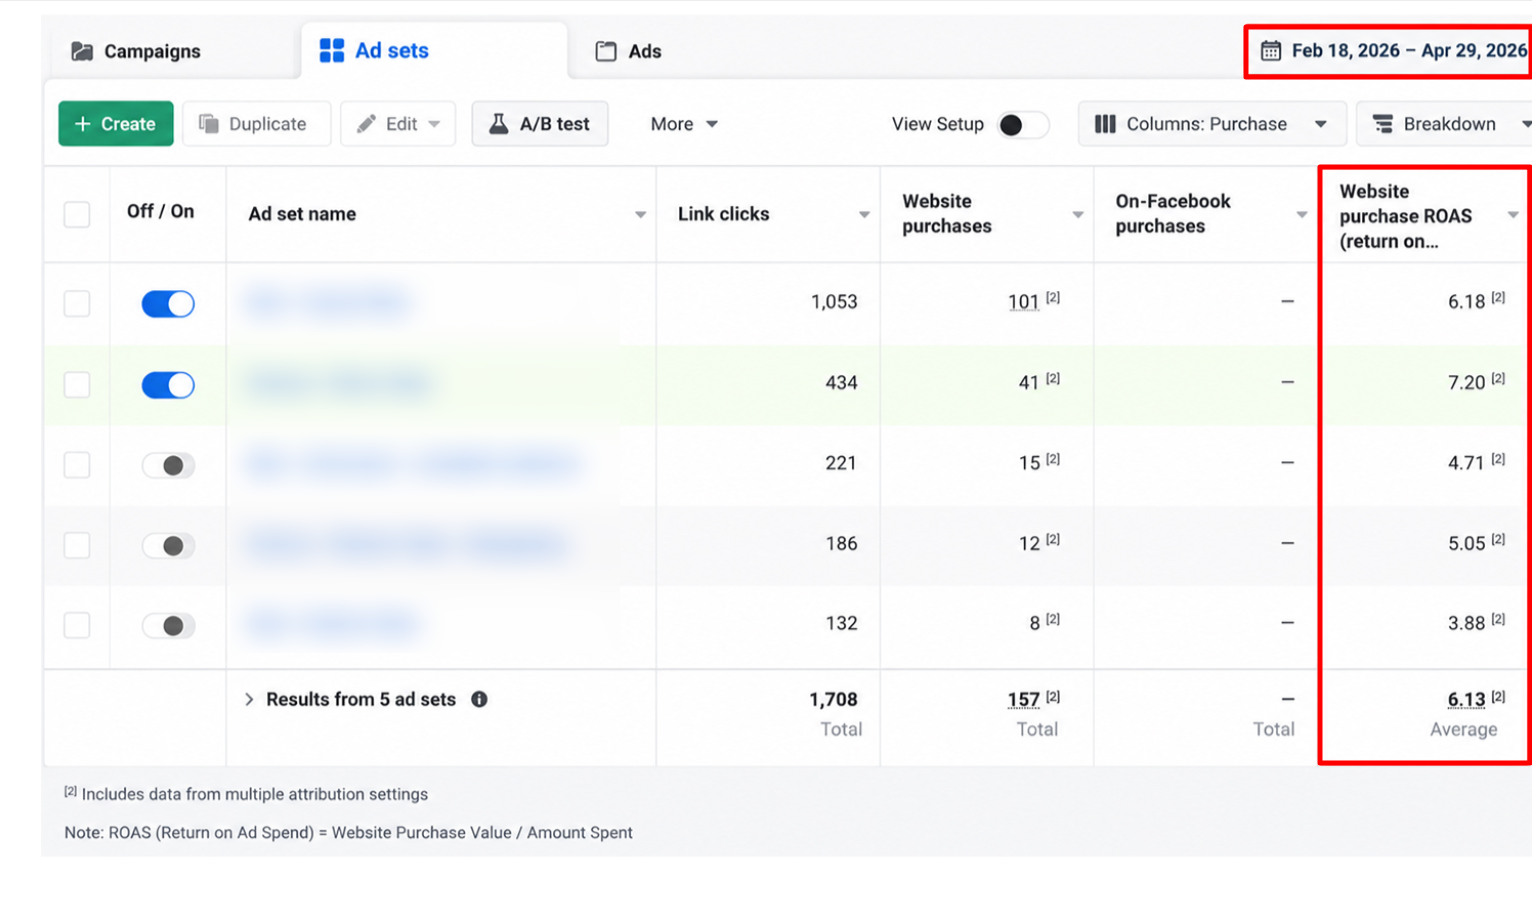Image resolution: width=1532 pixels, height=913 pixels.
Task: Click the 4.71 ROAS value
Action: point(1466,463)
